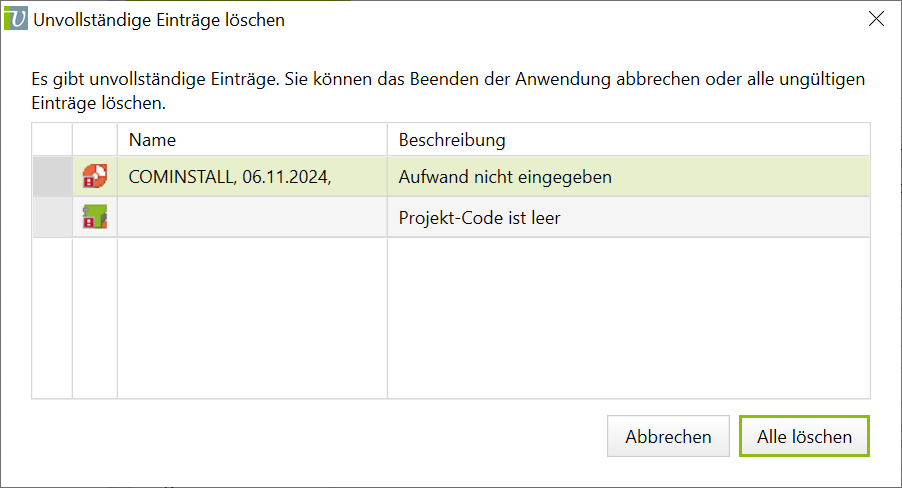Sort by the Beschreibung column header
The width and height of the screenshot is (902, 488).
[628, 140]
